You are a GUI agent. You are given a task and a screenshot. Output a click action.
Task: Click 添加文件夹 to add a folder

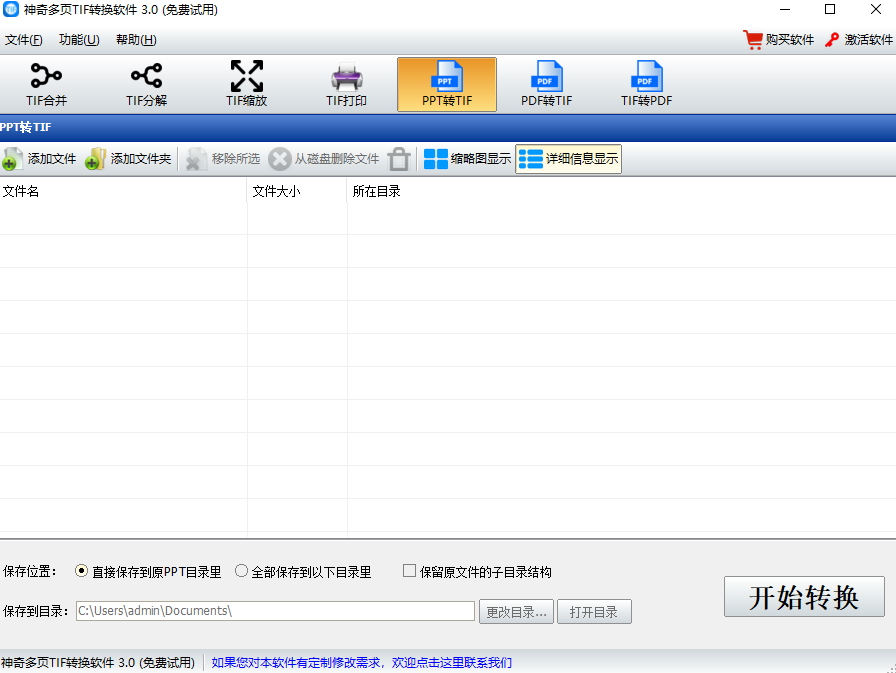(127, 159)
